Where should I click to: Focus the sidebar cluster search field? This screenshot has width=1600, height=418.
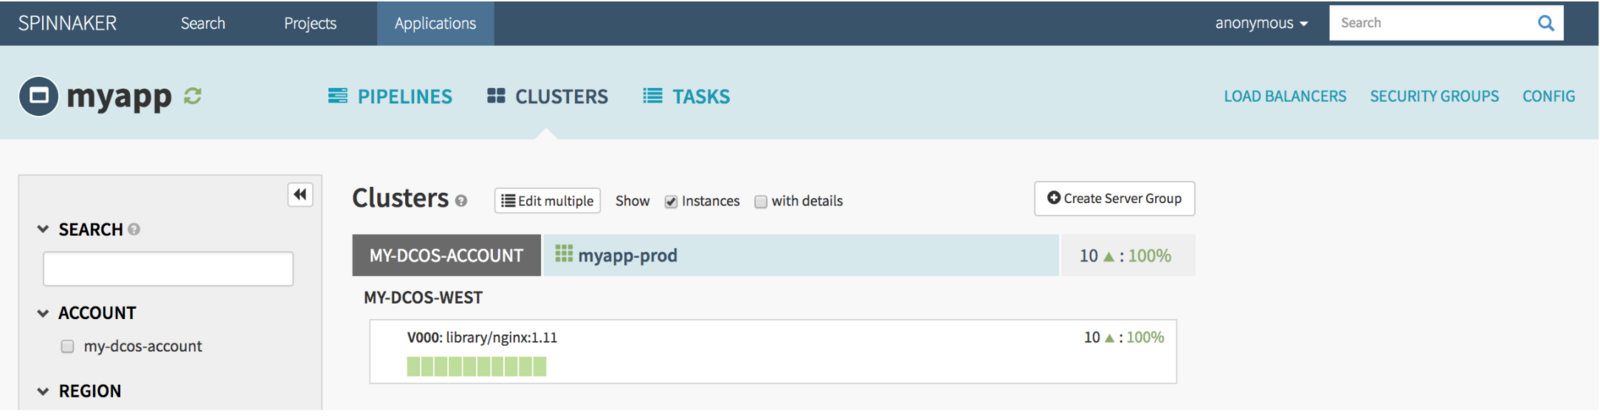point(168,269)
